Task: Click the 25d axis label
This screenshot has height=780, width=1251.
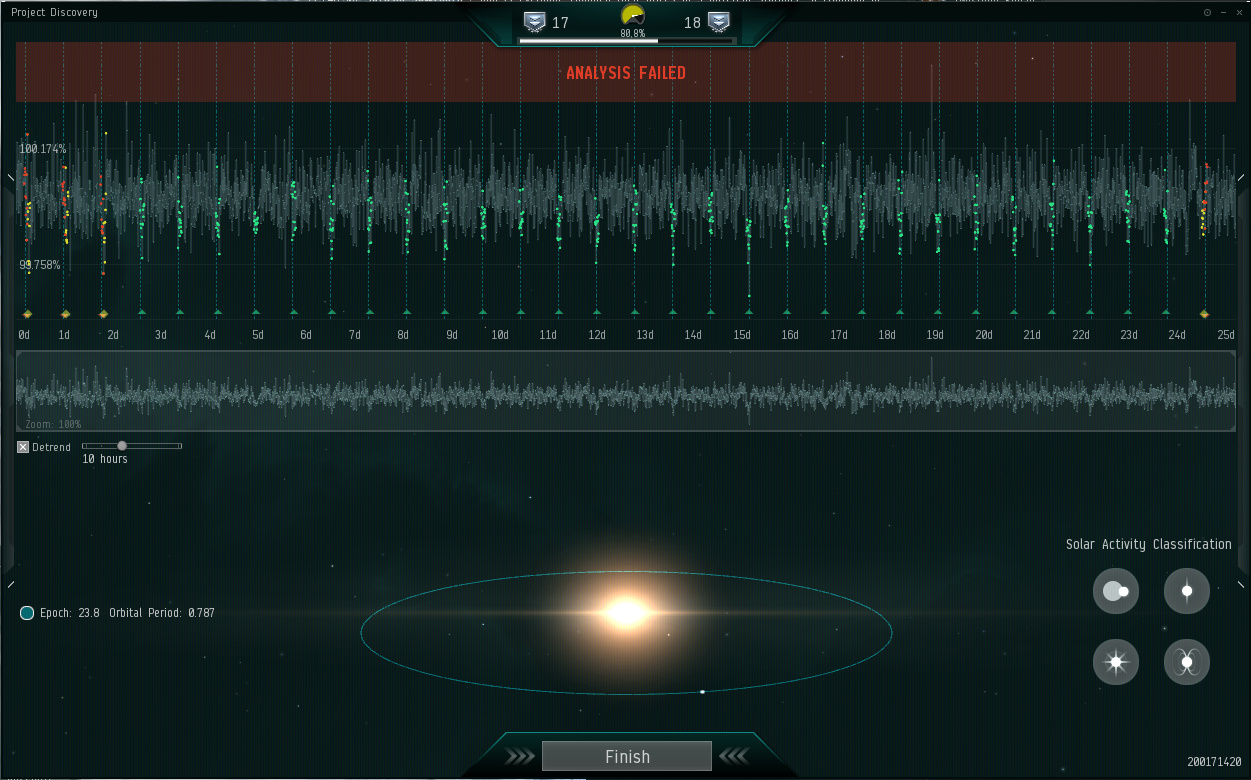Action: [x=1226, y=335]
